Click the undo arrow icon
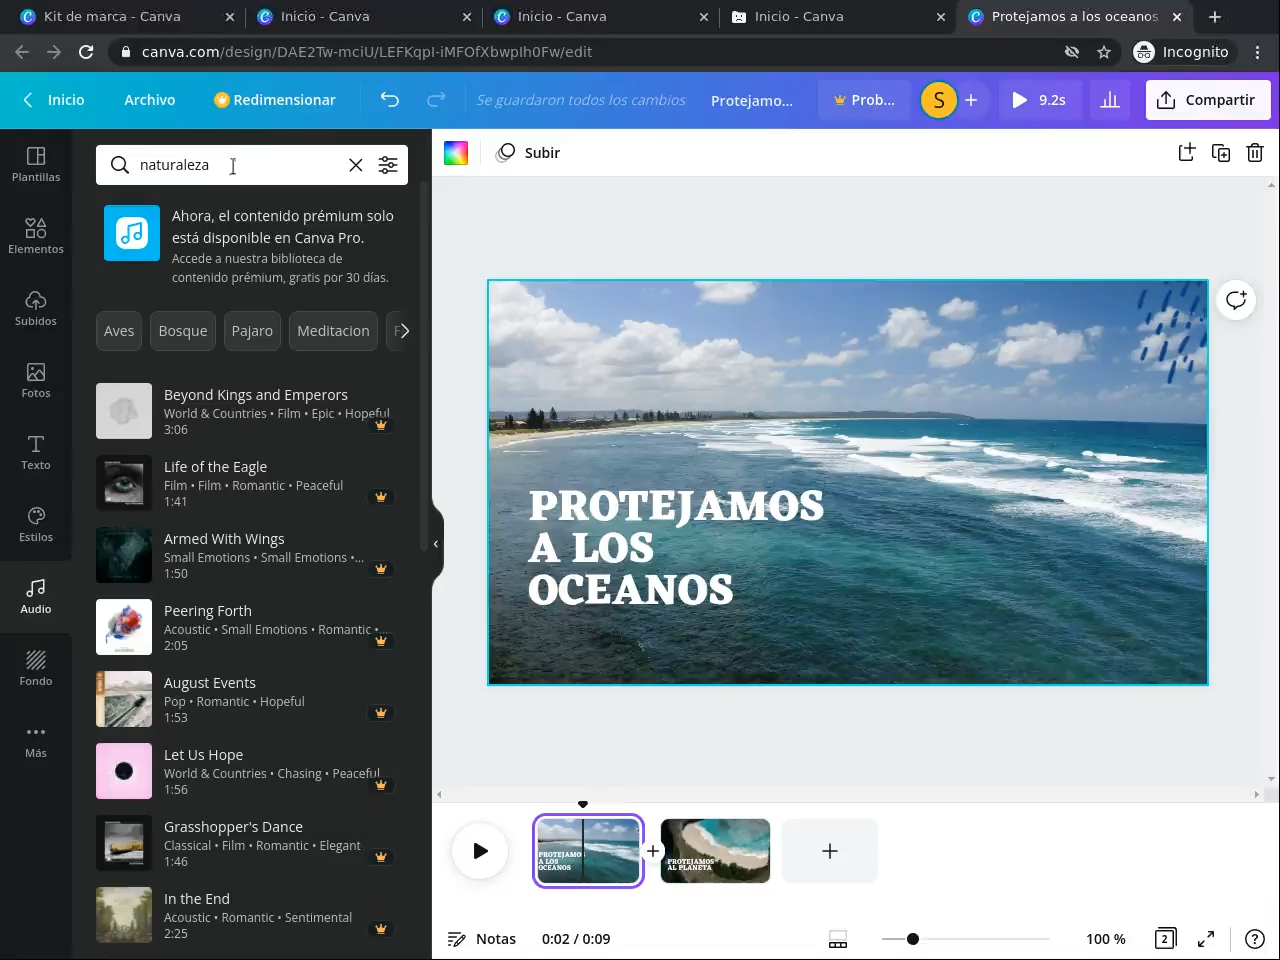 coord(390,100)
